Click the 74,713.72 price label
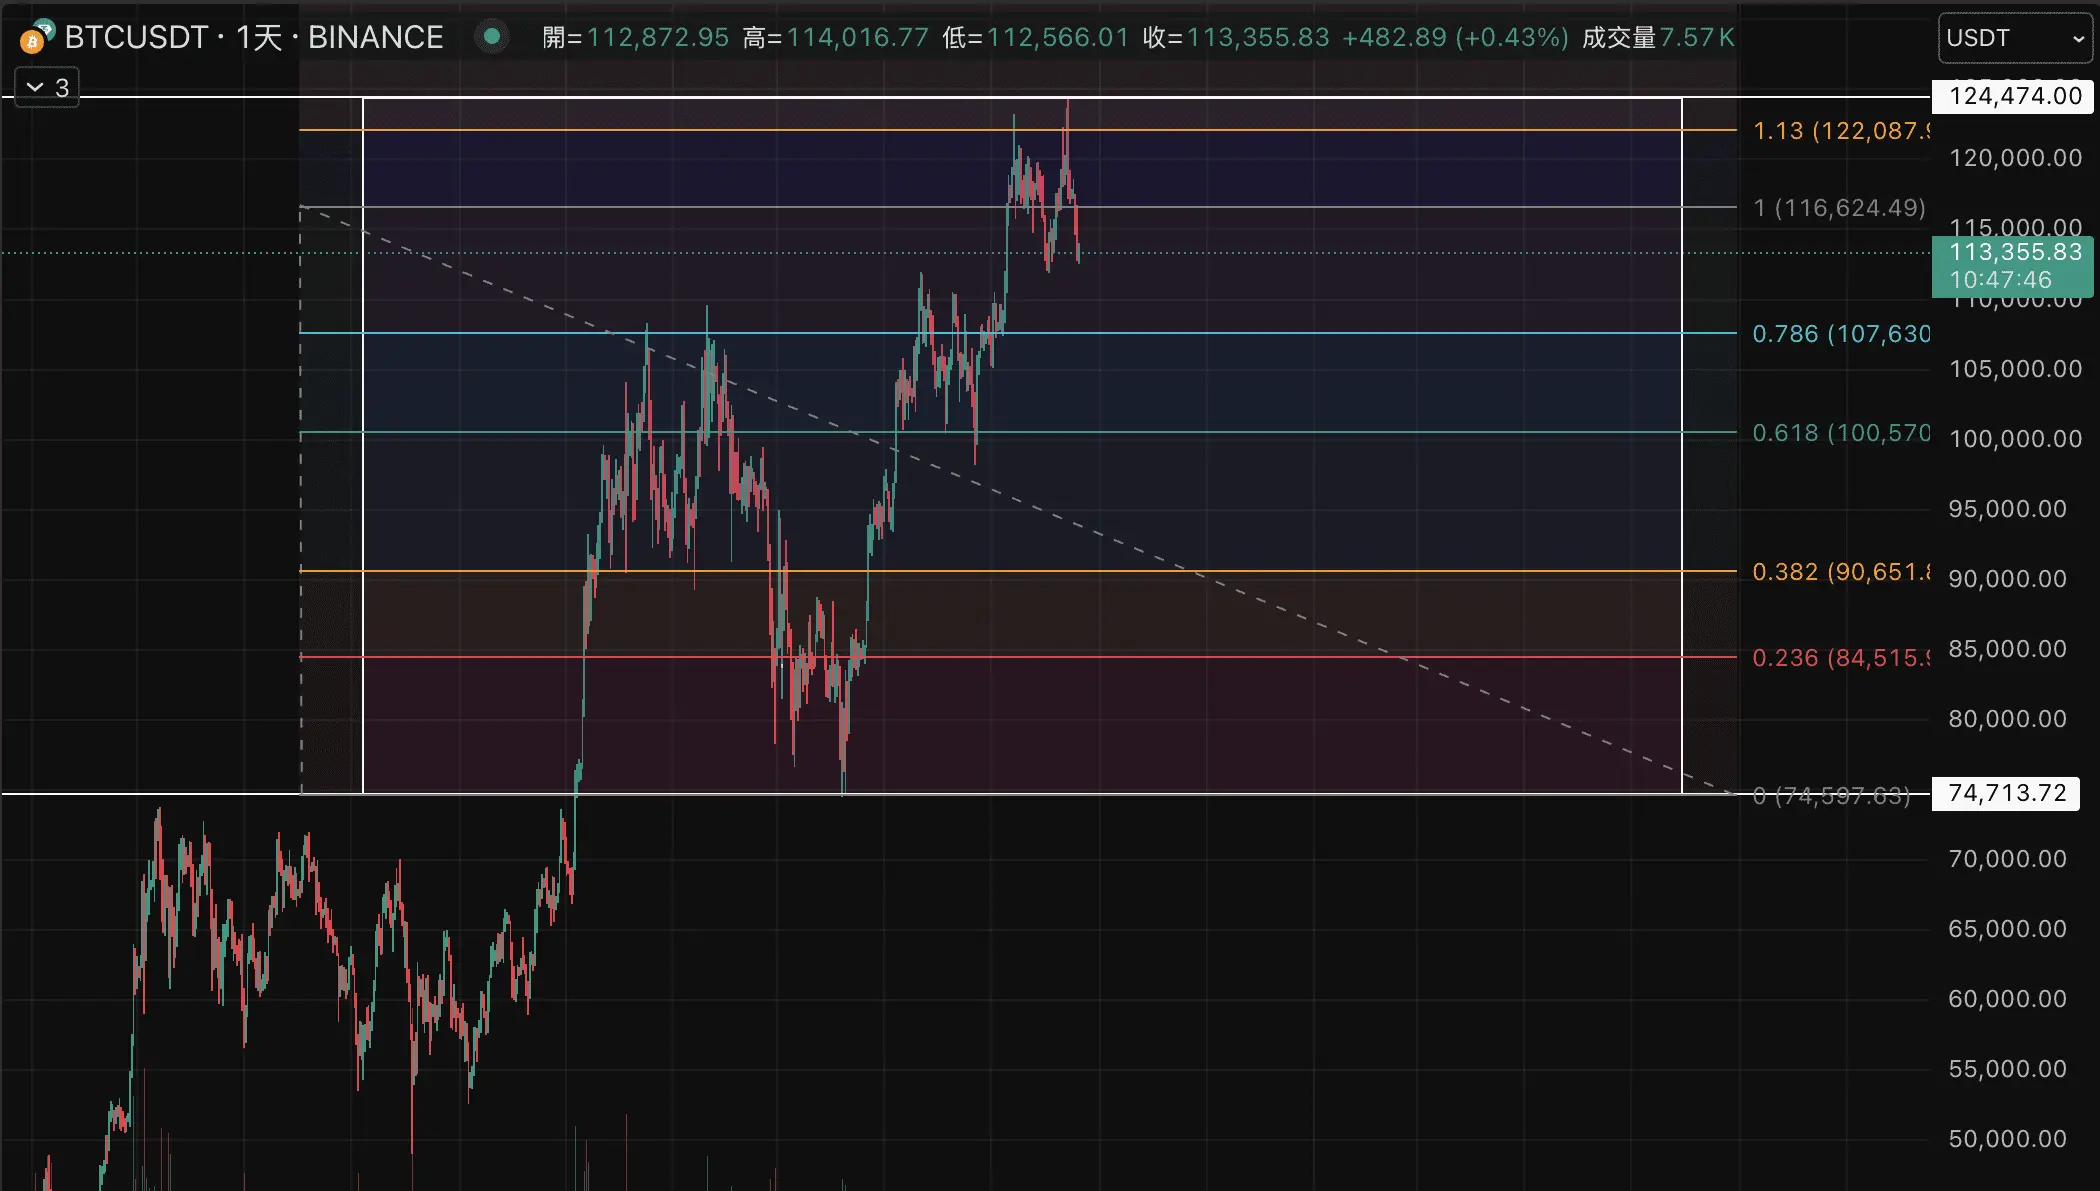Viewport: 2100px width, 1191px height. tap(2006, 793)
